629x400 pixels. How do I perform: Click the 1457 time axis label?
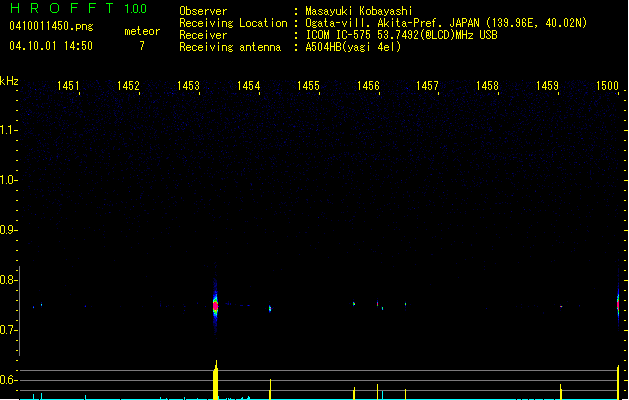tap(427, 86)
